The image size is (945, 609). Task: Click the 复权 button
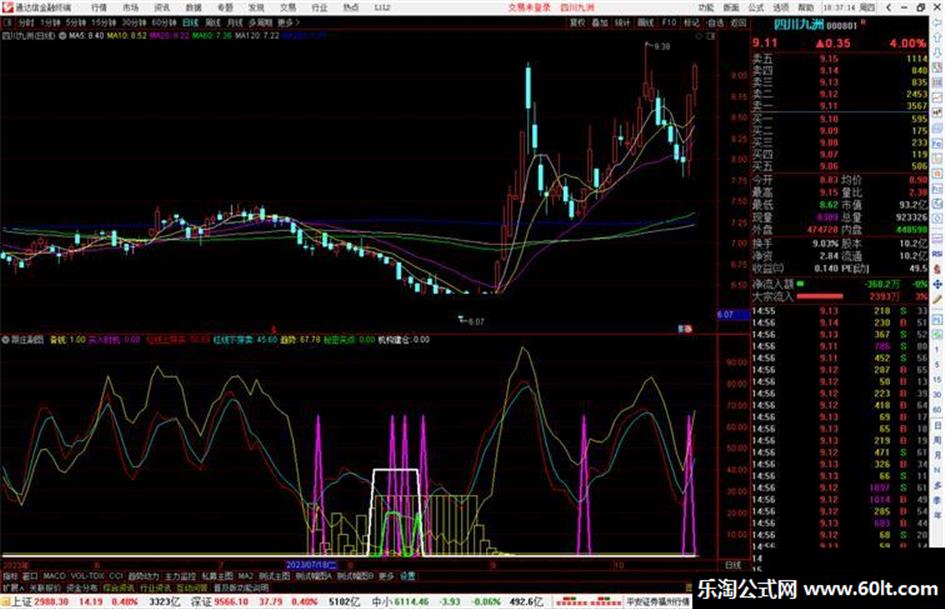pos(577,22)
